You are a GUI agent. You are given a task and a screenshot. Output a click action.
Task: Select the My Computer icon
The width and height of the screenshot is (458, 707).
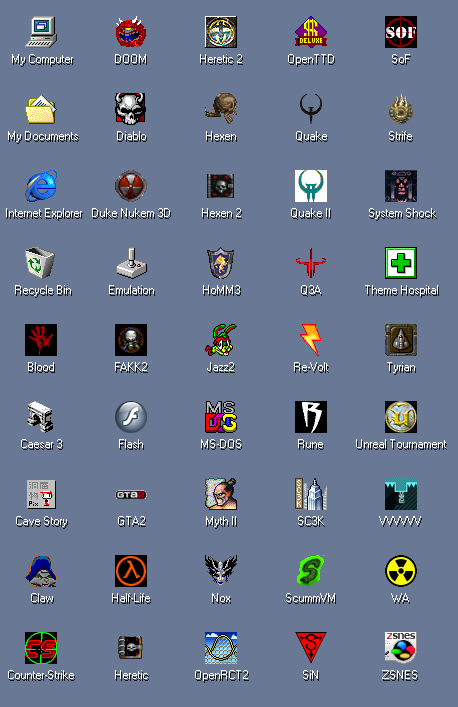(x=41, y=32)
